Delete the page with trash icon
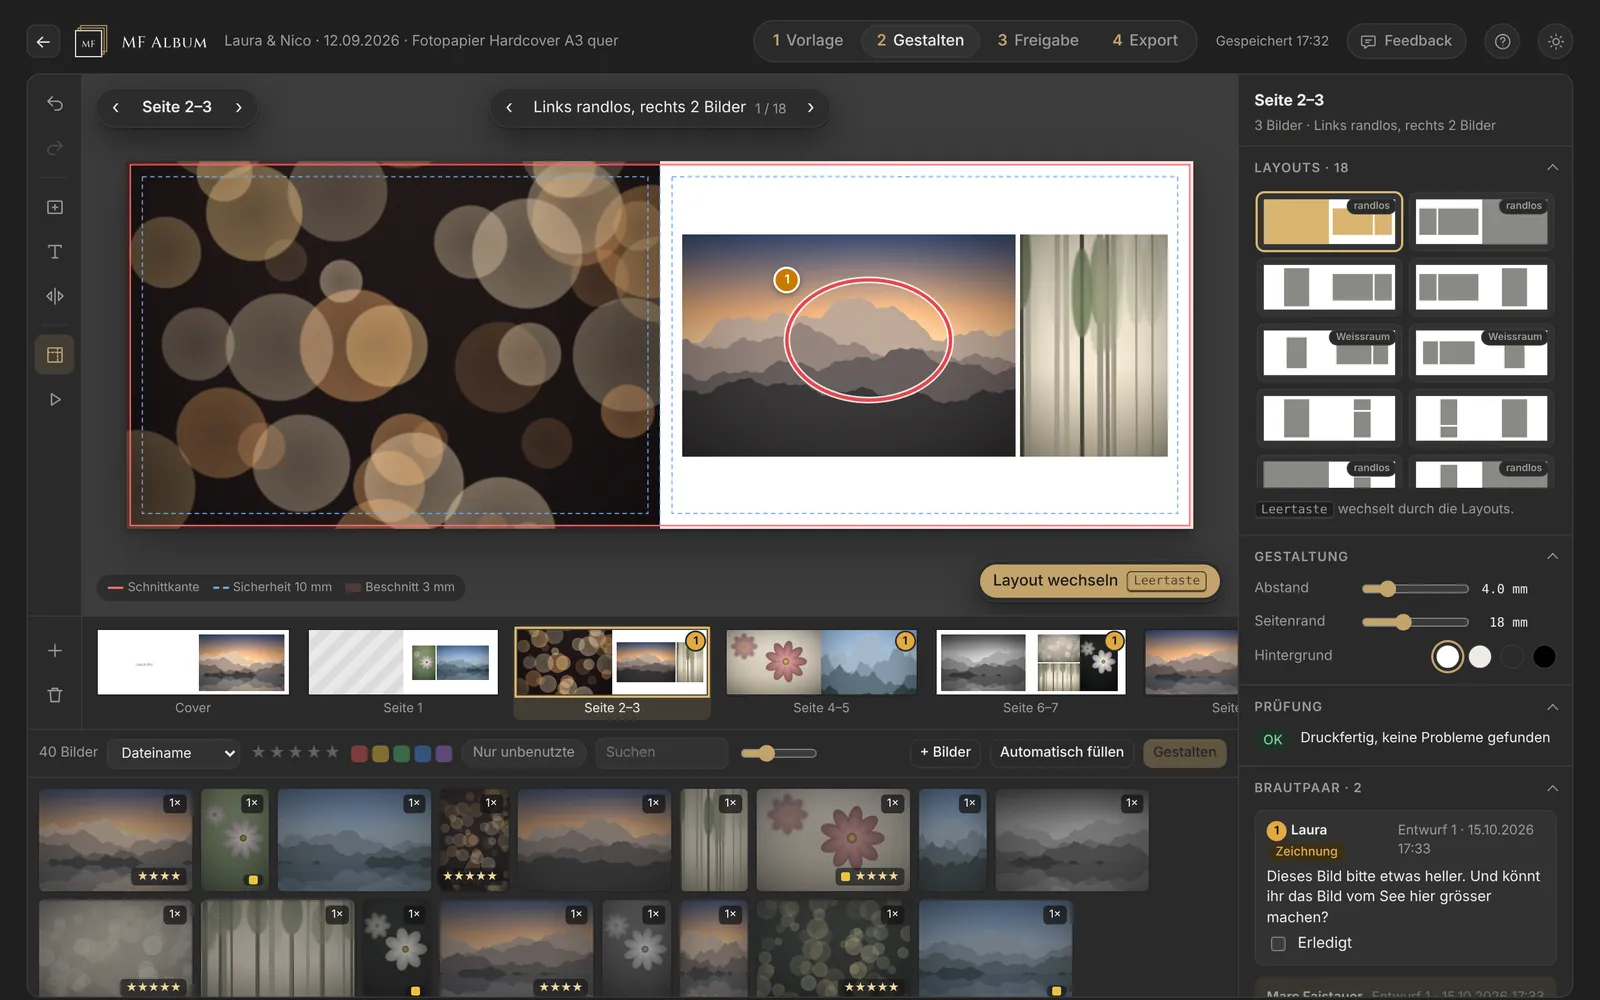This screenshot has width=1600, height=1000. [55, 694]
